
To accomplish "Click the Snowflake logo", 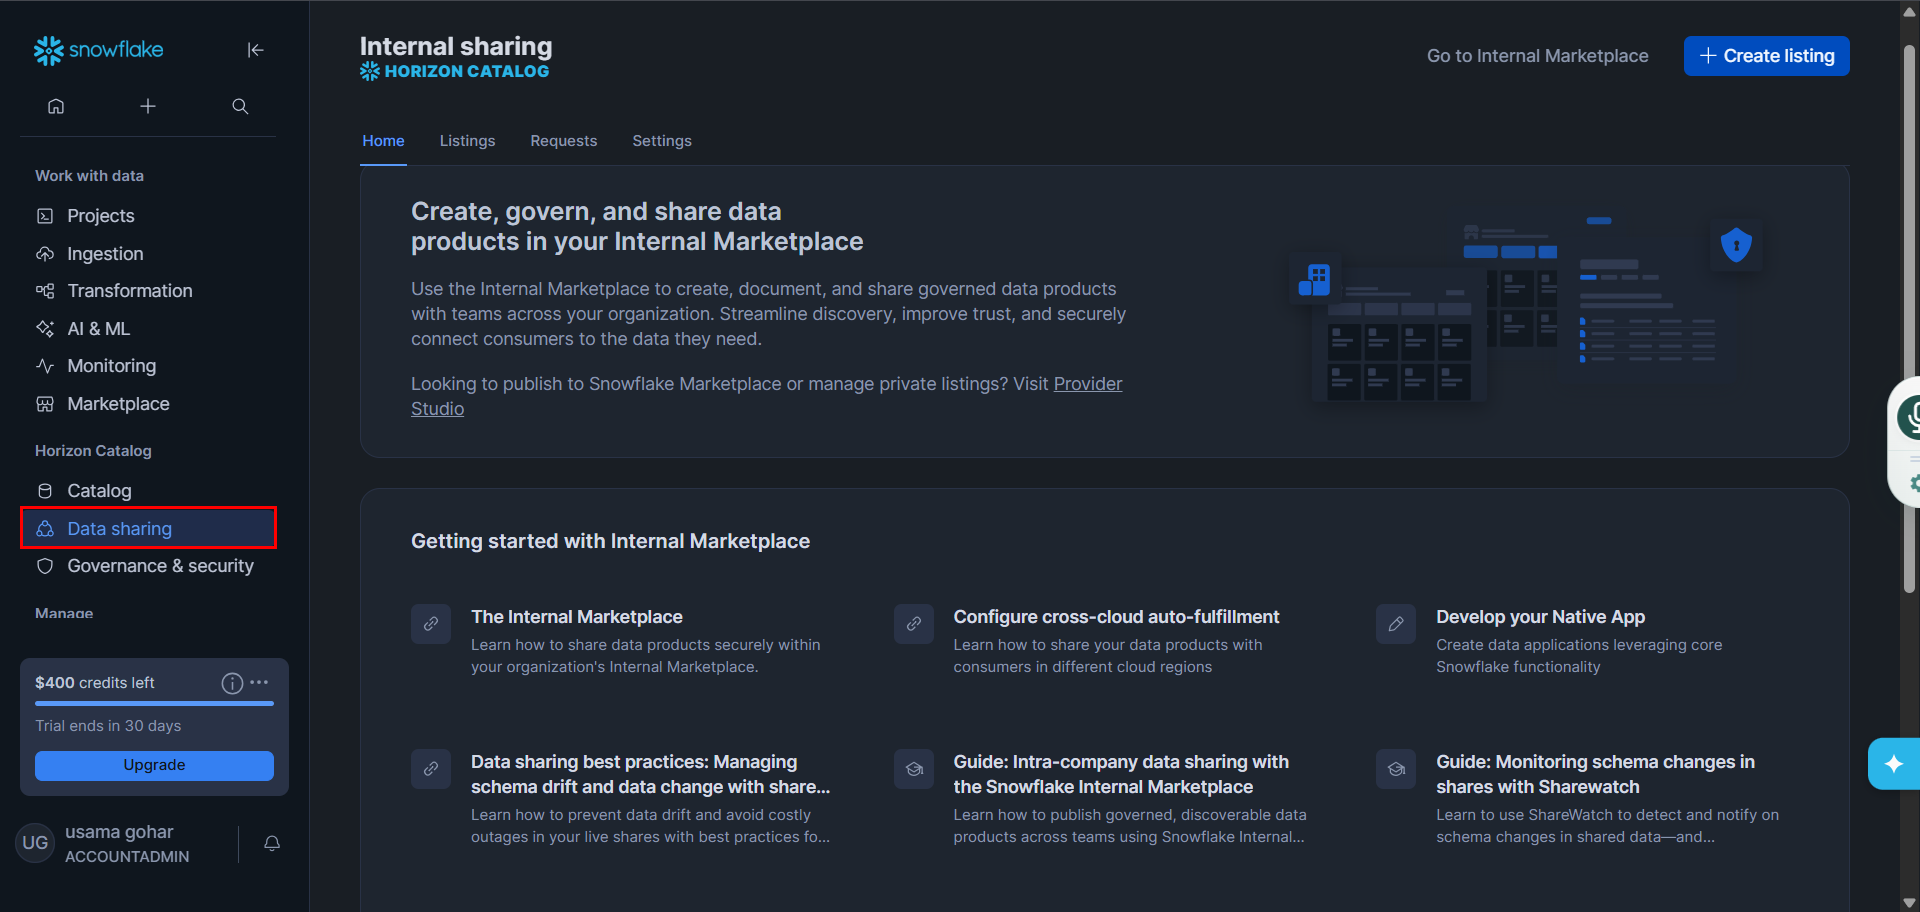I will pos(98,50).
